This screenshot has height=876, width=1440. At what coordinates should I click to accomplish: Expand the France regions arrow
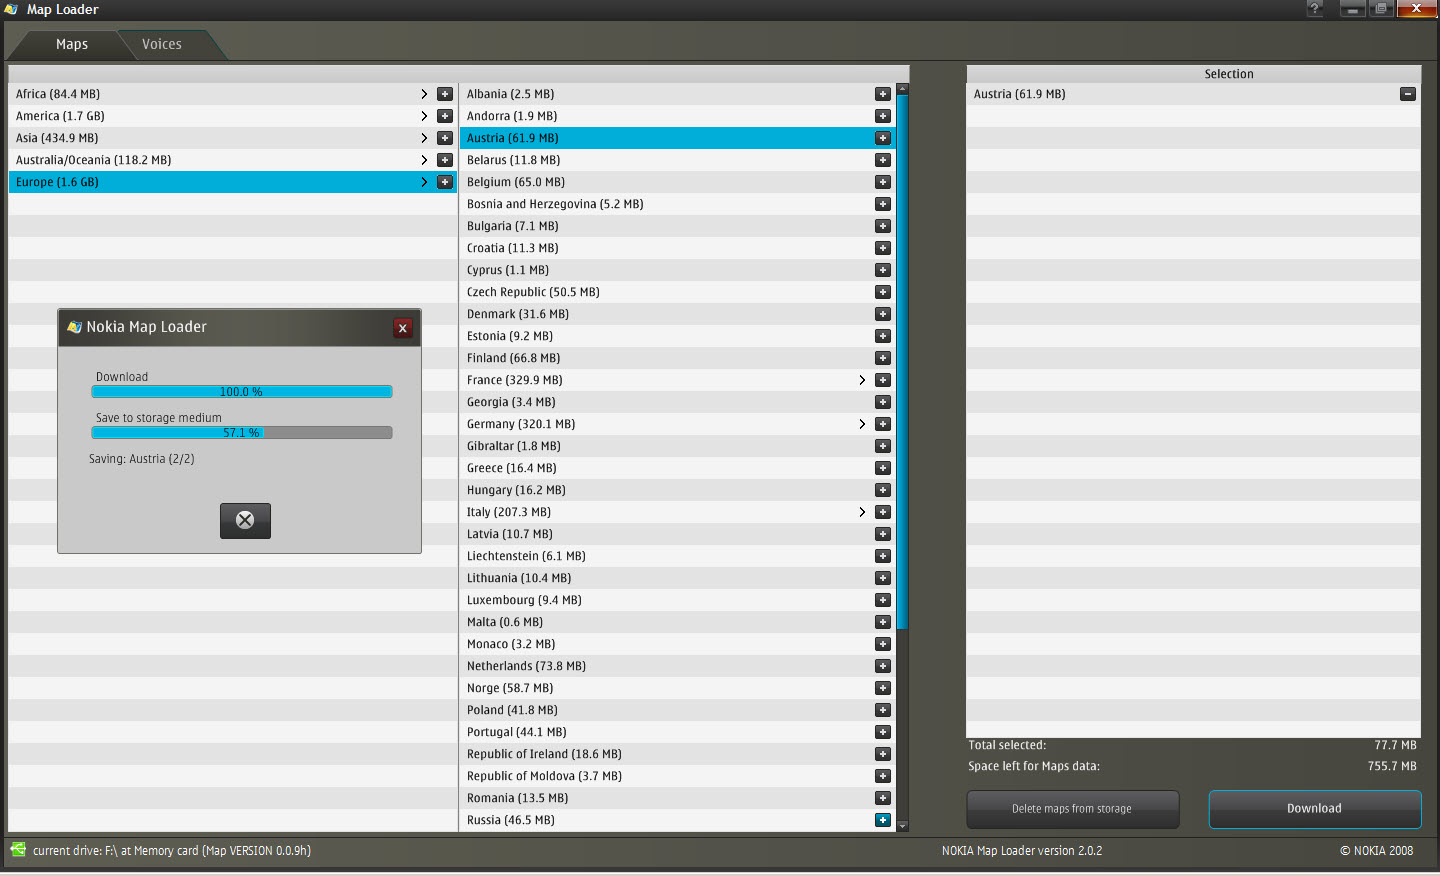(x=862, y=380)
